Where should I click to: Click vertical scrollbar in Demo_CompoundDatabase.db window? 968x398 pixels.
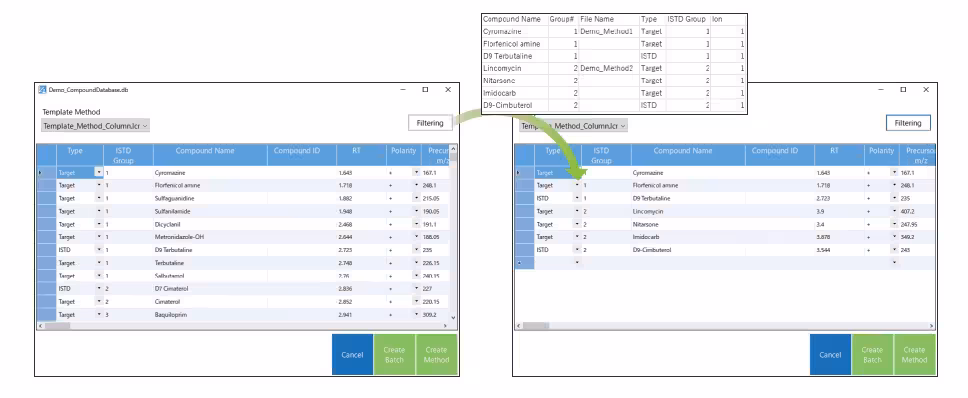click(x=454, y=233)
